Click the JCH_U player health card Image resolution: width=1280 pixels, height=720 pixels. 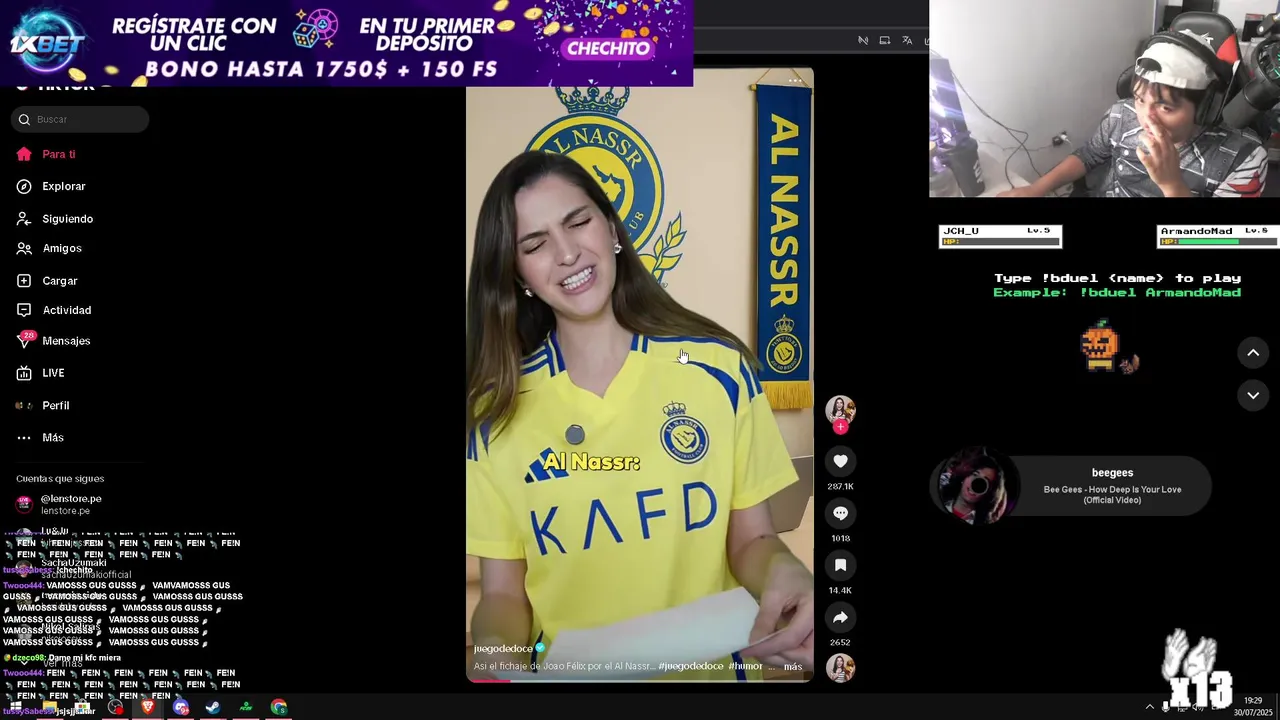[1000, 236]
